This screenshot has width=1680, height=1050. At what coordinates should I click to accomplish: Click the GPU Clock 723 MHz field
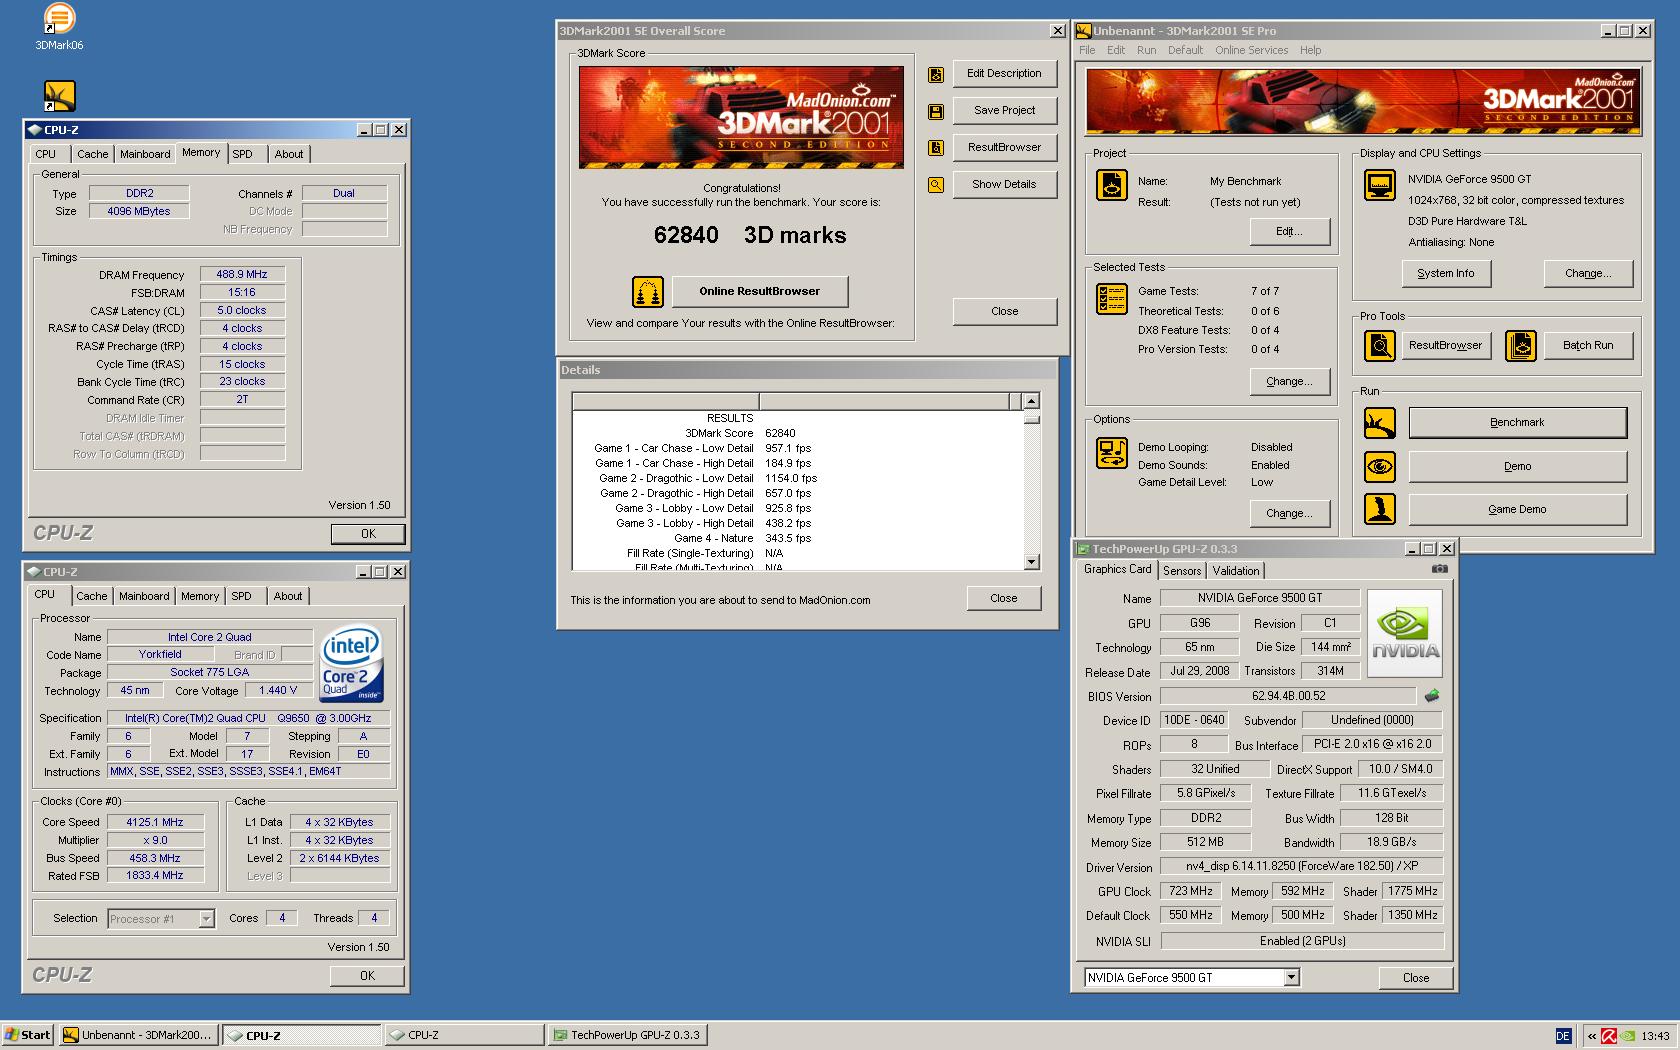(x=1191, y=892)
